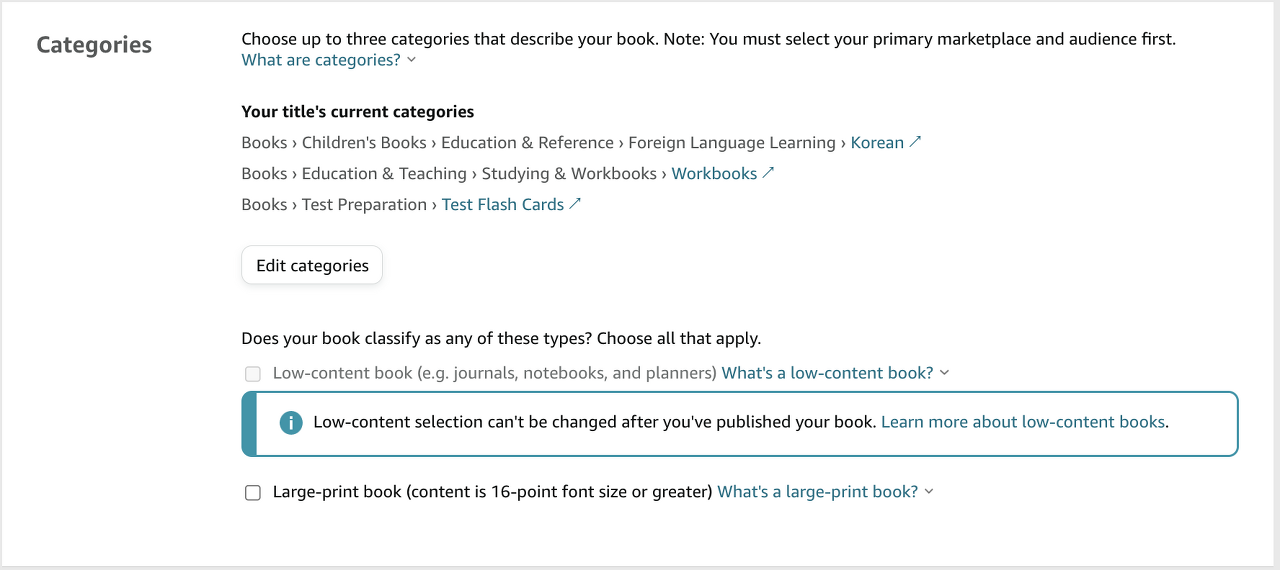Click the external link arrow beside Test Flash Cards
Viewport: 1280px width, 570px height.
(x=575, y=204)
